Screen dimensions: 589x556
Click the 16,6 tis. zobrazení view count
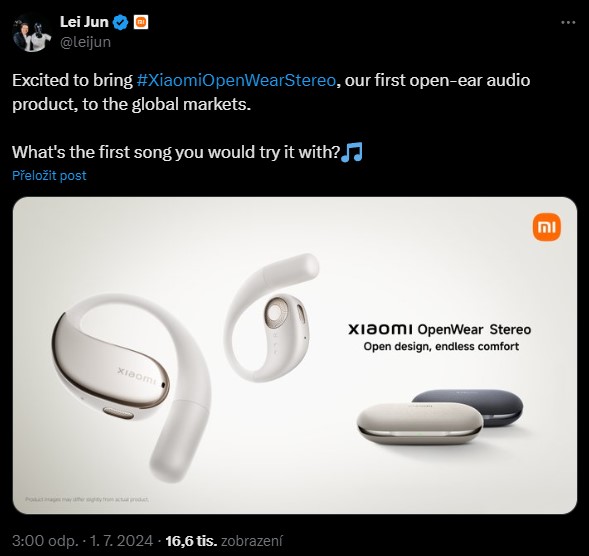(224, 541)
